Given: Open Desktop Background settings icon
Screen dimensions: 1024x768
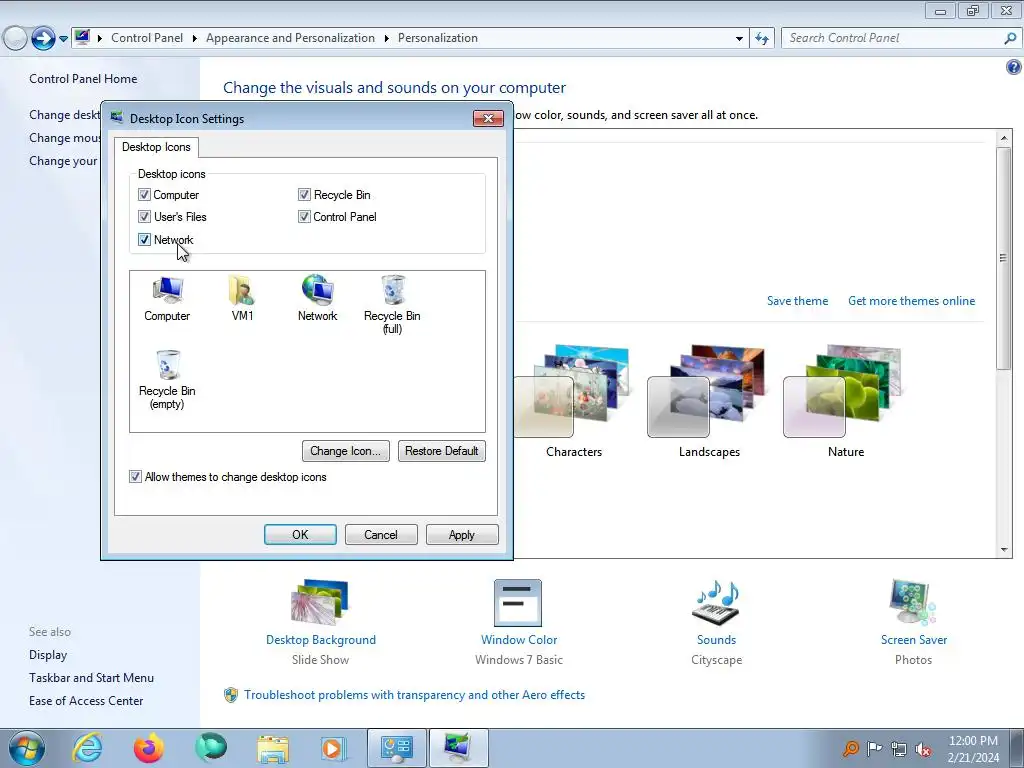Looking at the screenshot, I should pyautogui.click(x=320, y=602).
